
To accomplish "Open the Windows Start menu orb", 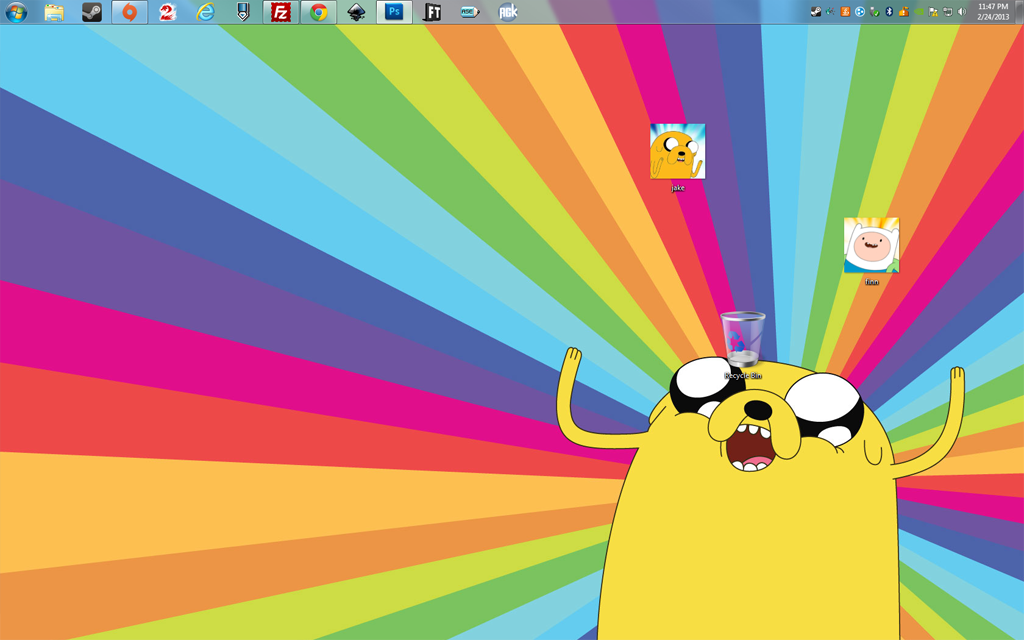I will 16,12.
